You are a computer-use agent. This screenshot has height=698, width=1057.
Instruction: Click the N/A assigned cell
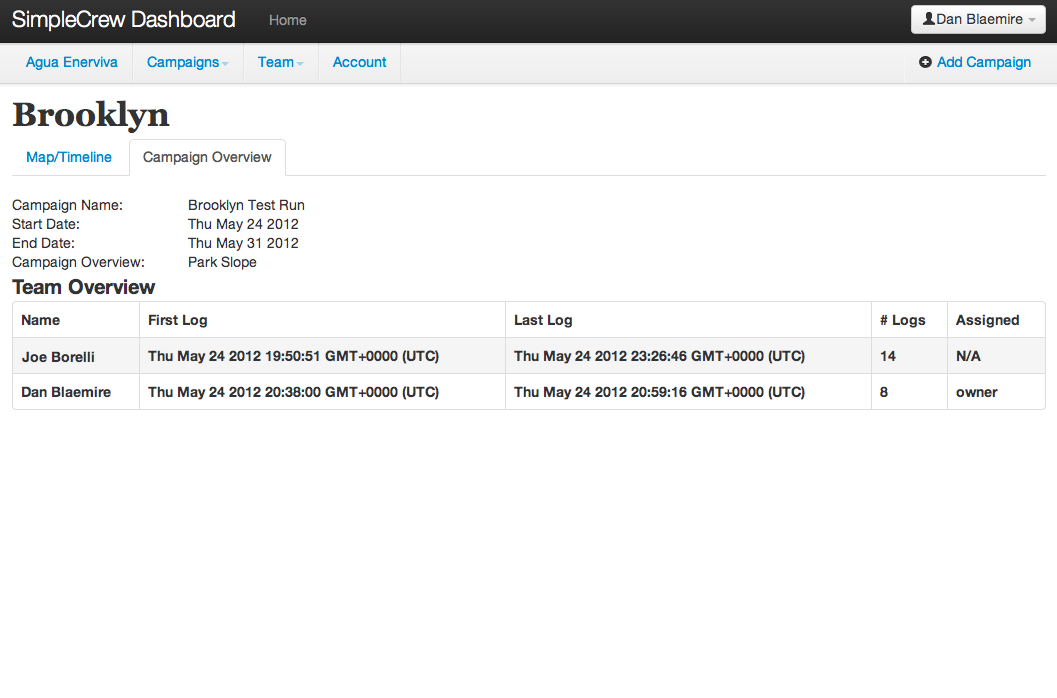point(996,356)
